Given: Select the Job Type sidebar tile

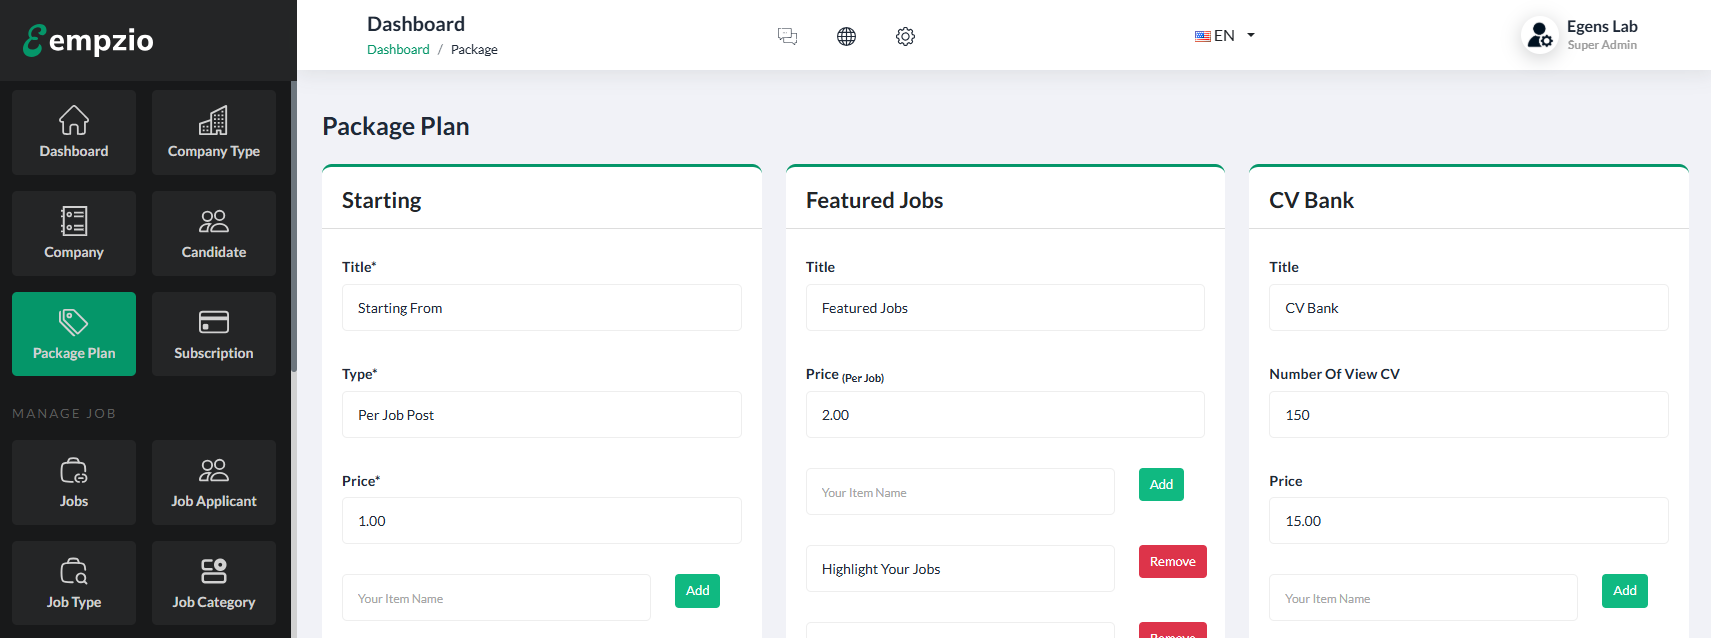Looking at the screenshot, I should click(74, 584).
